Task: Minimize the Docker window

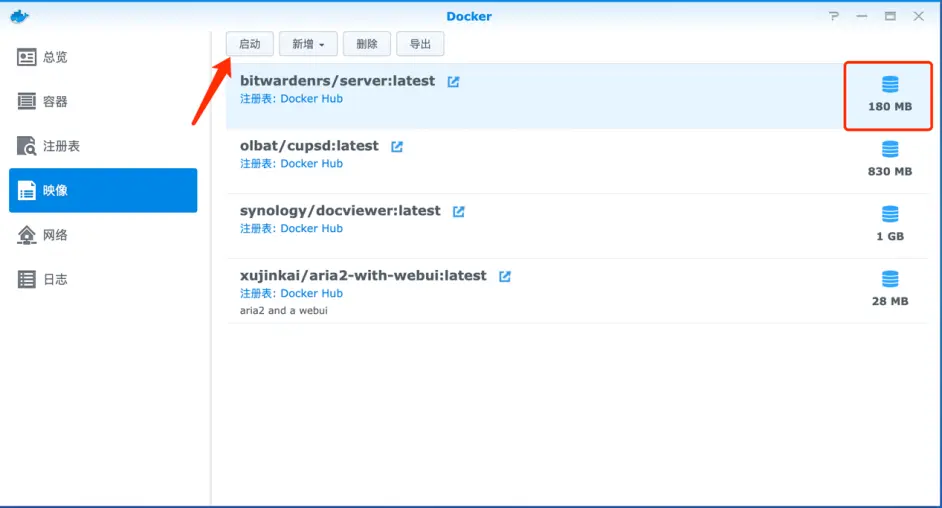Action: [x=861, y=16]
